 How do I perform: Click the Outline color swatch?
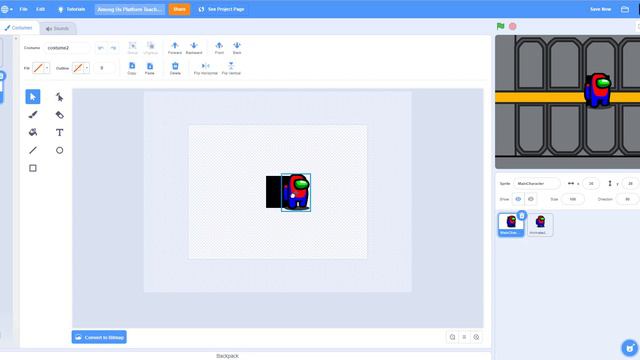point(78,68)
